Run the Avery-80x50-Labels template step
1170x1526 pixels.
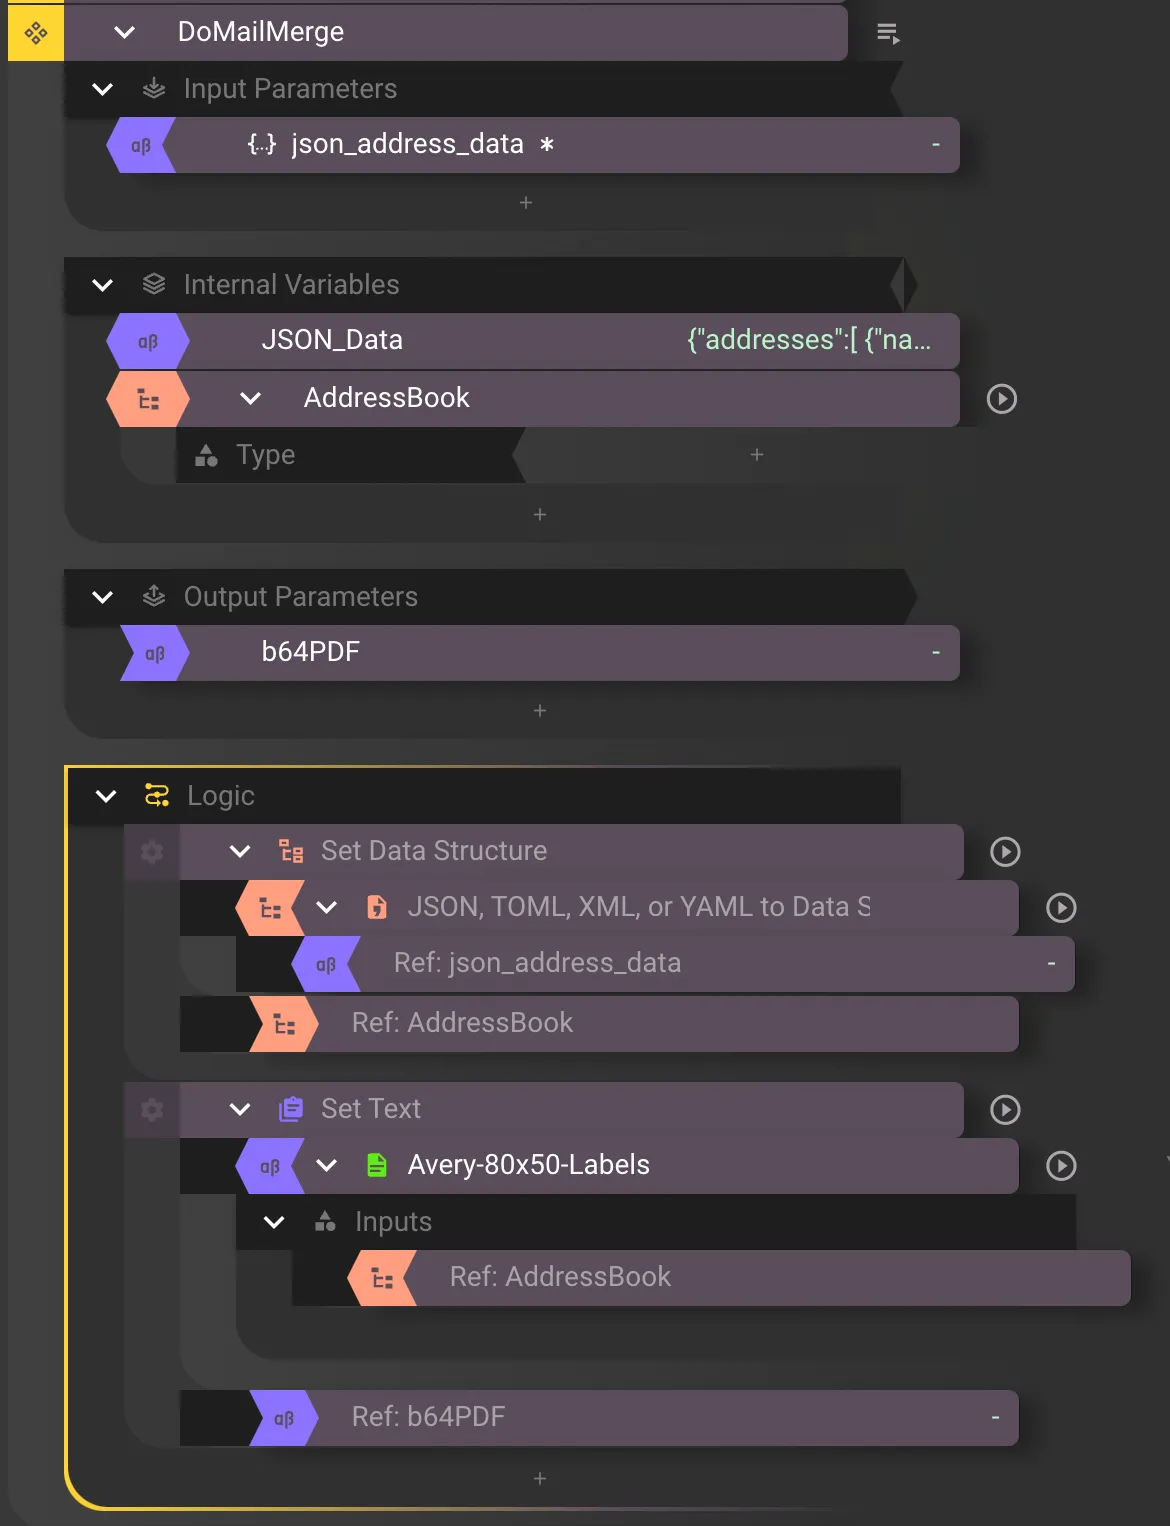[1061, 1165]
